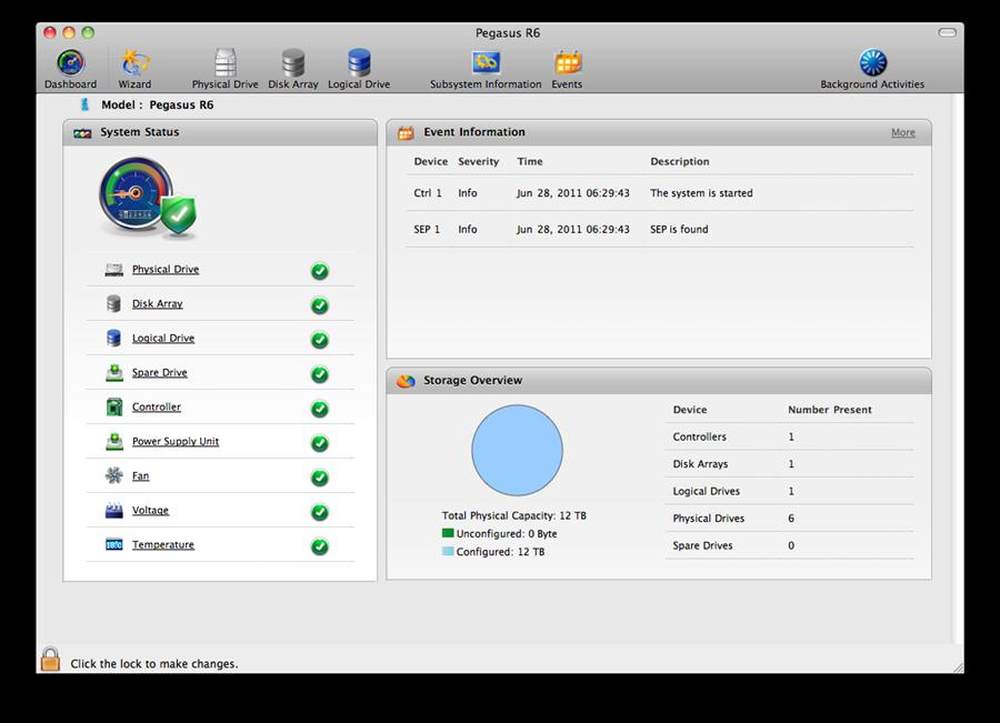The width and height of the screenshot is (1000, 723).
Task: Click the Logical Drive row icon in System Status
Action: pos(114,339)
